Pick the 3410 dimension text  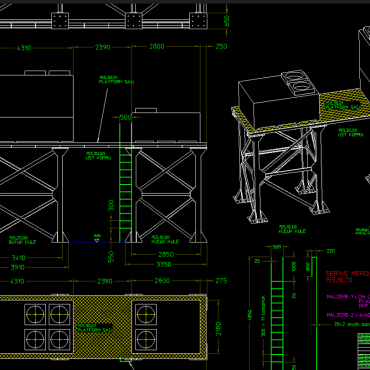18,258
